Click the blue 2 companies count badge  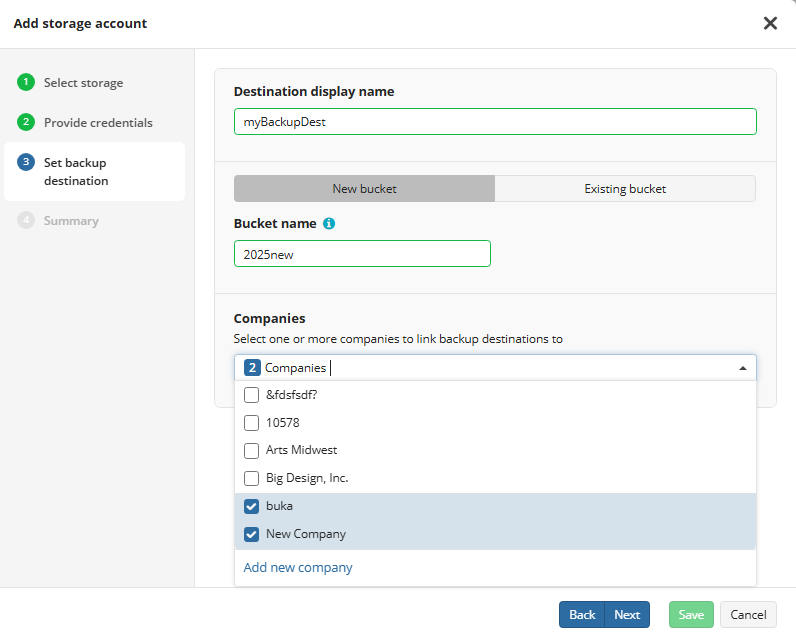tap(252, 367)
